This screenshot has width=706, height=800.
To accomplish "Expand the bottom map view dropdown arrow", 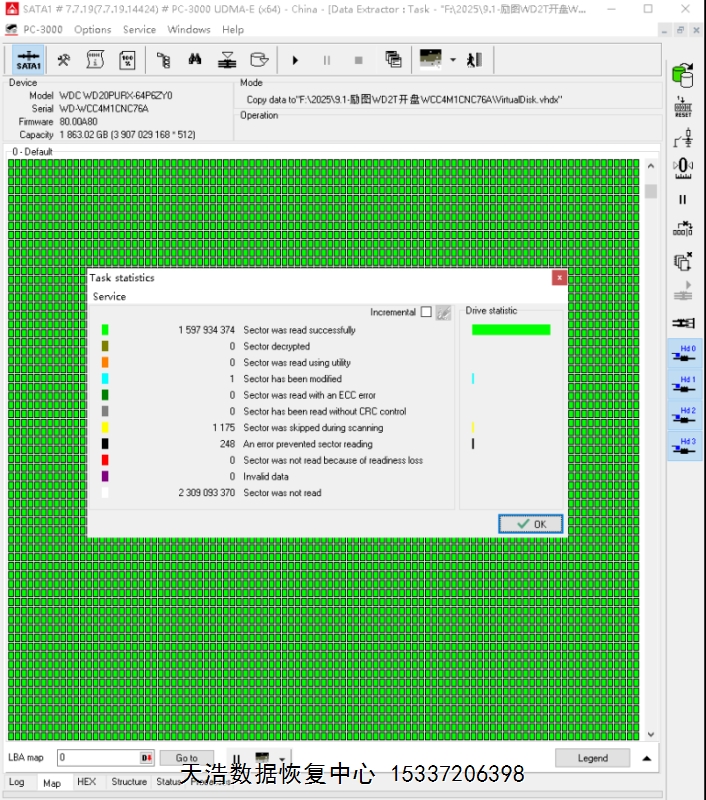I will point(283,759).
